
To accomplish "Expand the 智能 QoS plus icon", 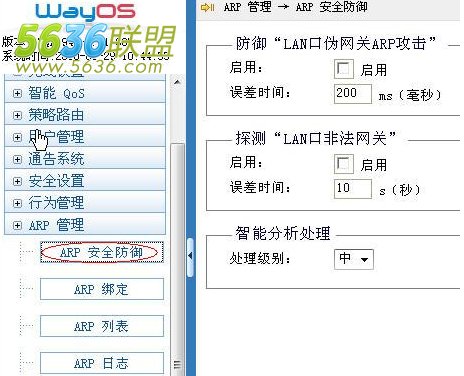I will [17, 93].
